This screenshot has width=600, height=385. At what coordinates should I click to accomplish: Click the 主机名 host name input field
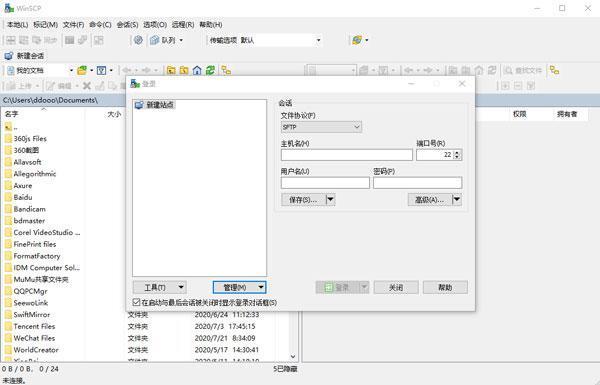pyautogui.click(x=347, y=155)
